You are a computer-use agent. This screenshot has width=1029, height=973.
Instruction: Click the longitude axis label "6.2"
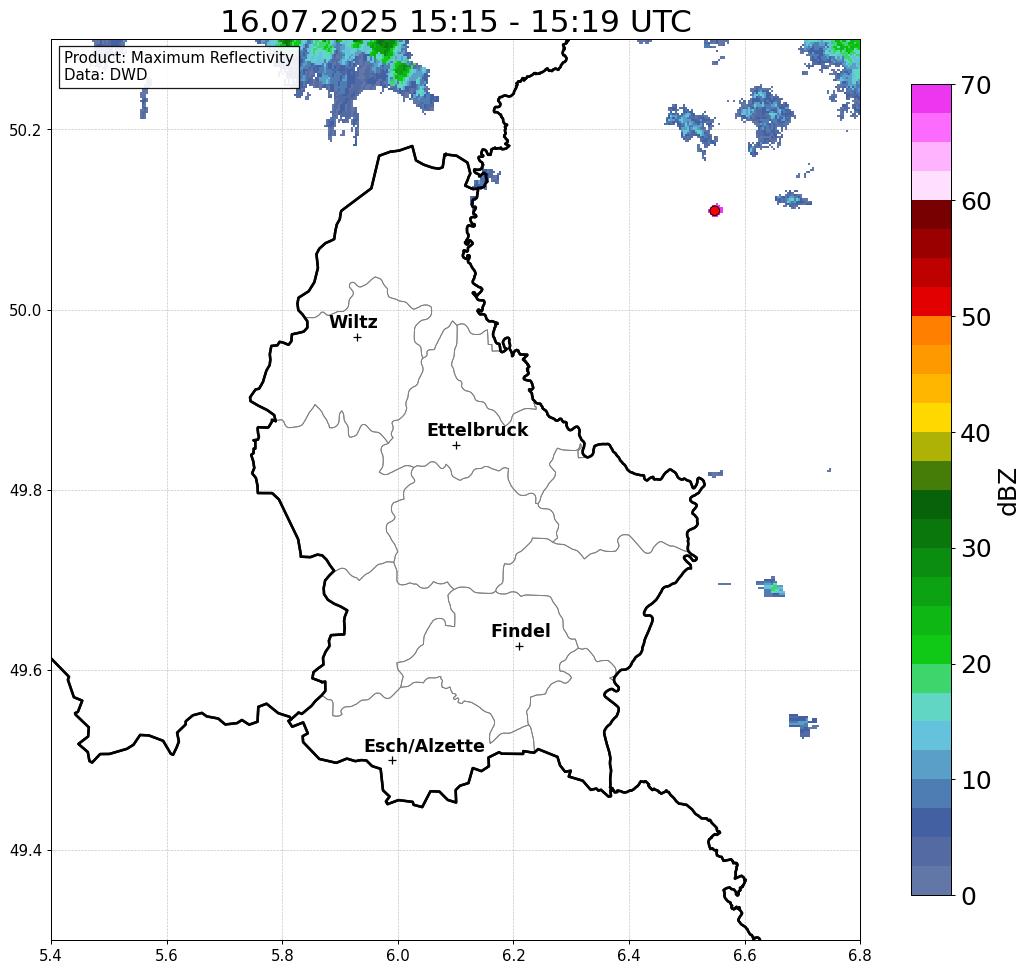[513, 955]
